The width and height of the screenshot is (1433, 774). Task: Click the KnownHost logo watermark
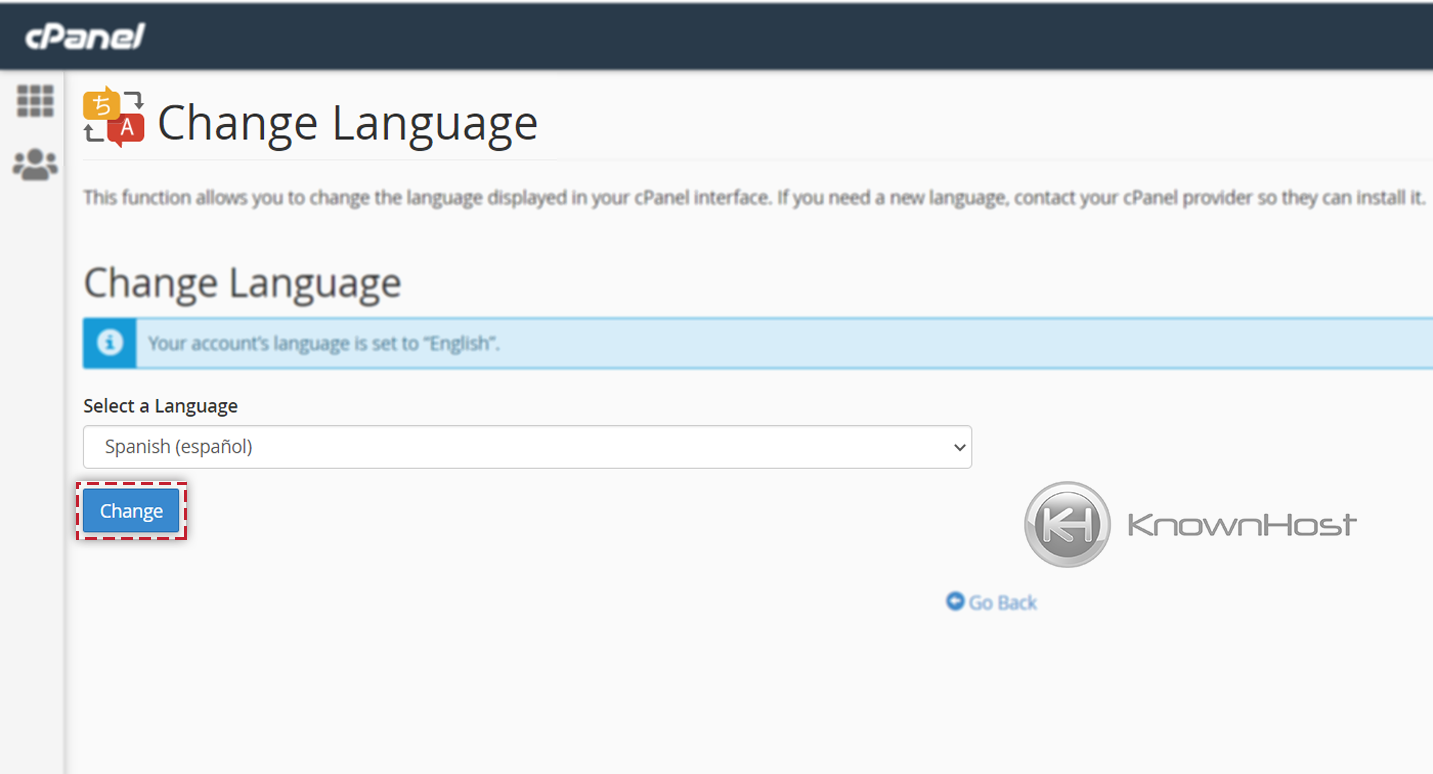tap(1190, 524)
